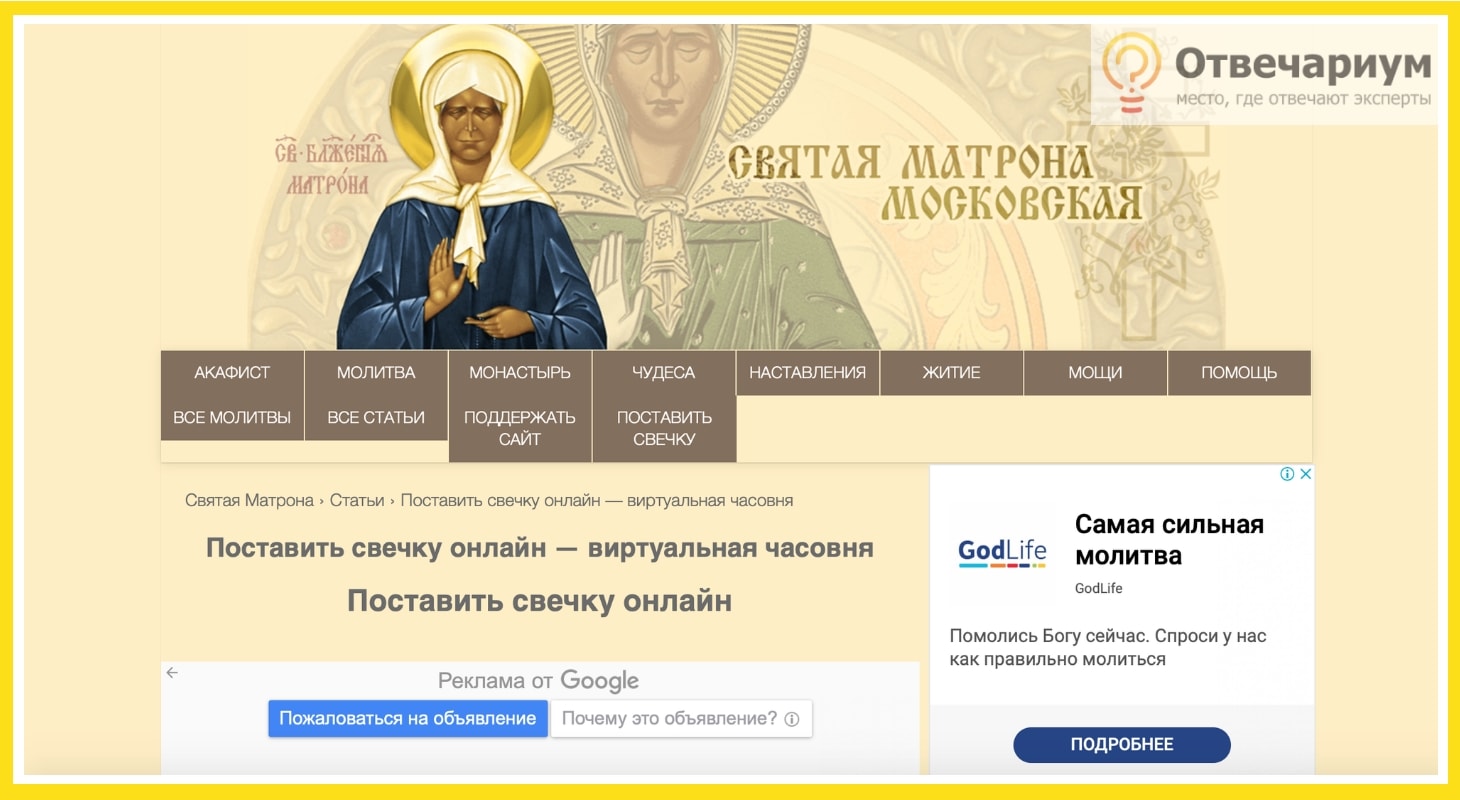This screenshot has width=1460, height=800.
Task: Click the Святая Матрона Московская banner title
Action: (x=934, y=182)
